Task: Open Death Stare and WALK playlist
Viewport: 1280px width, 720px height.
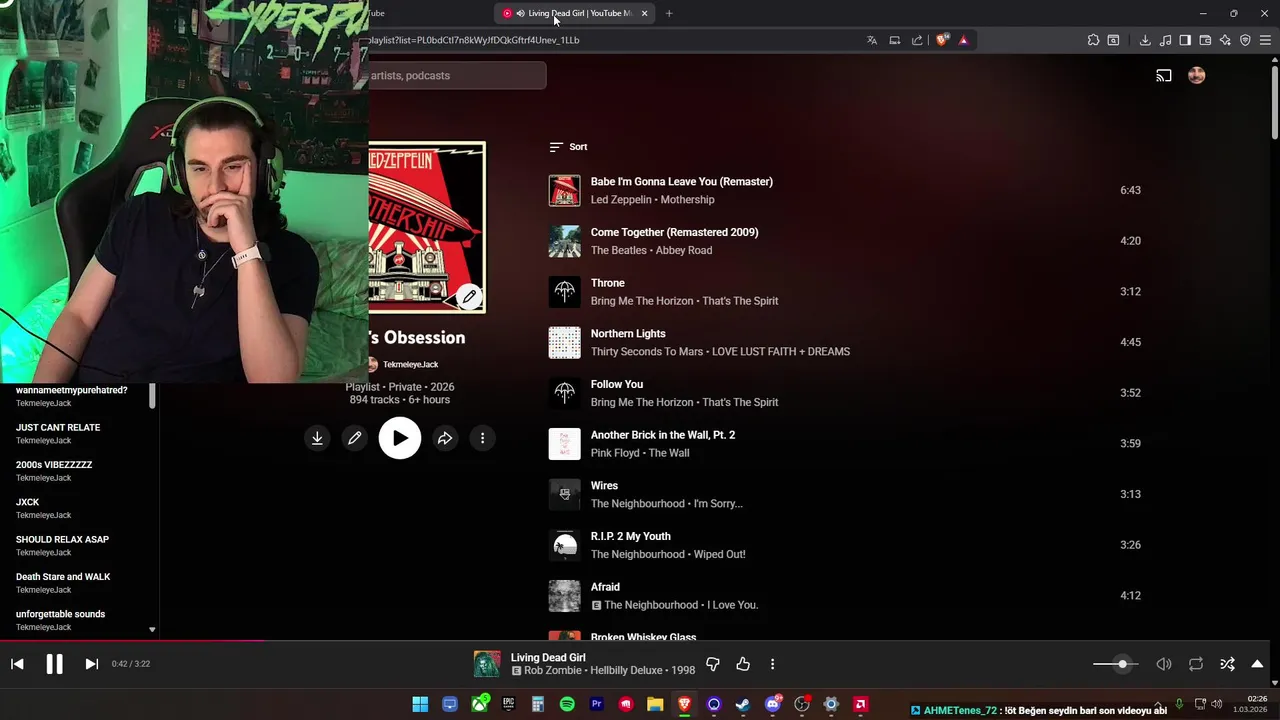Action: point(63,577)
